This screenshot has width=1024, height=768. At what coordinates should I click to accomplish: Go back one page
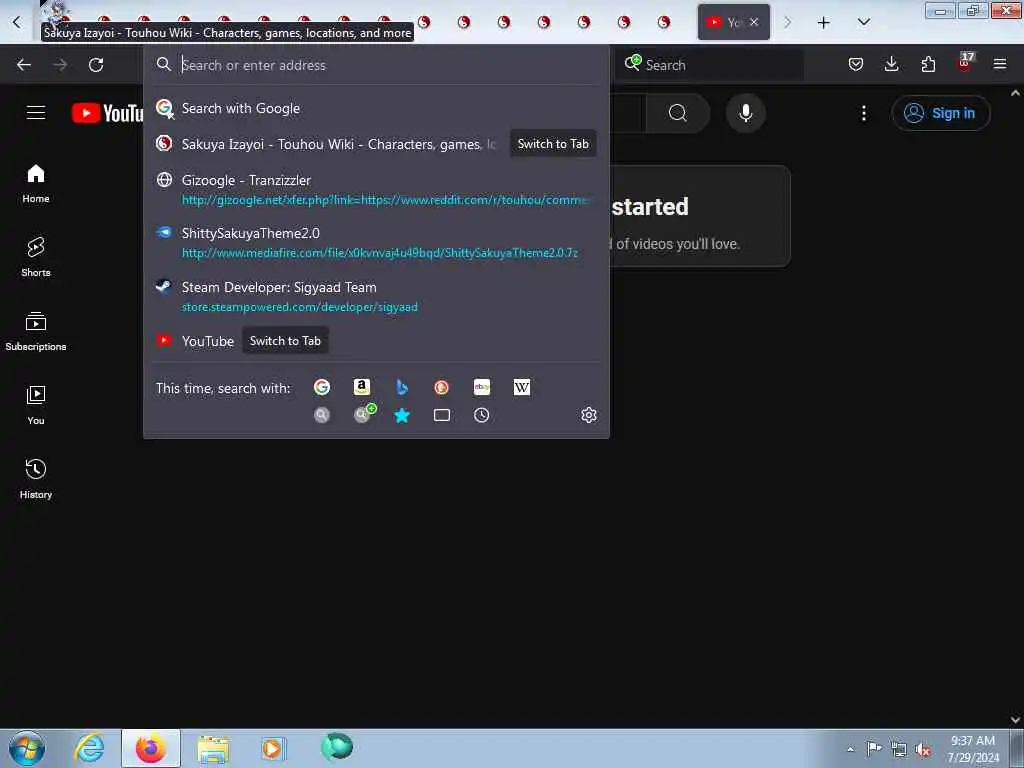click(x=24, y=65)
